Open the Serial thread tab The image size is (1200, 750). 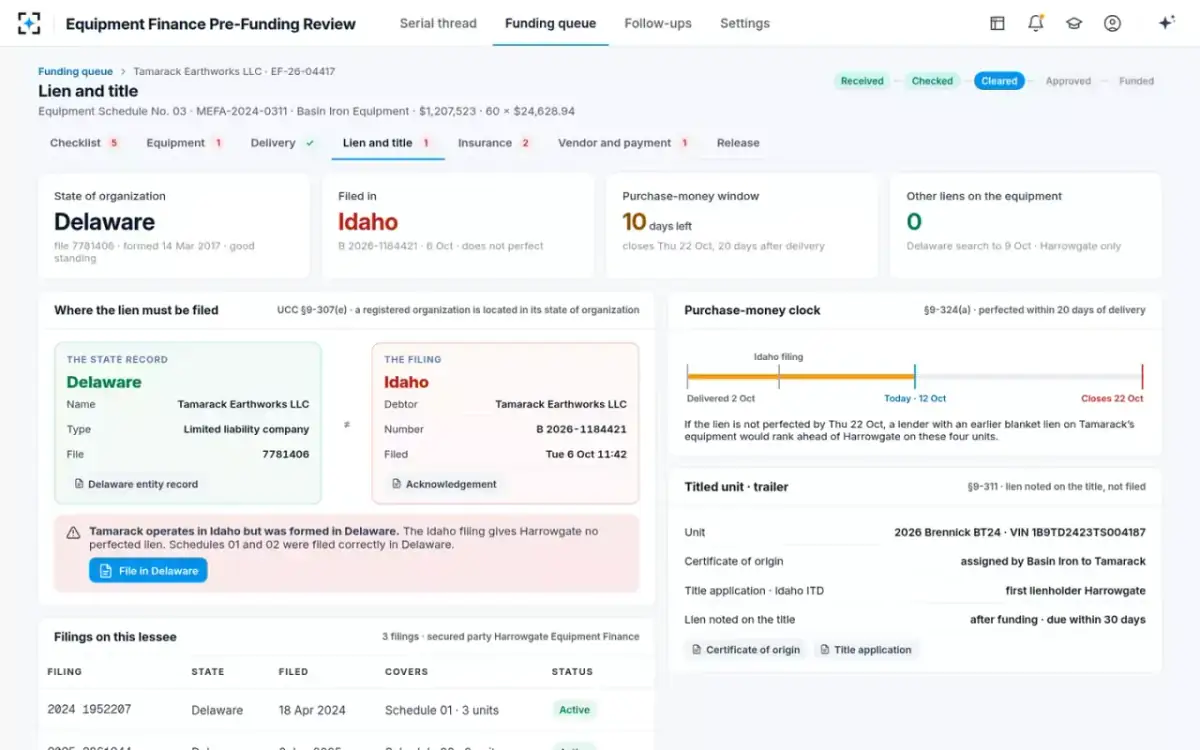point(438,23)
